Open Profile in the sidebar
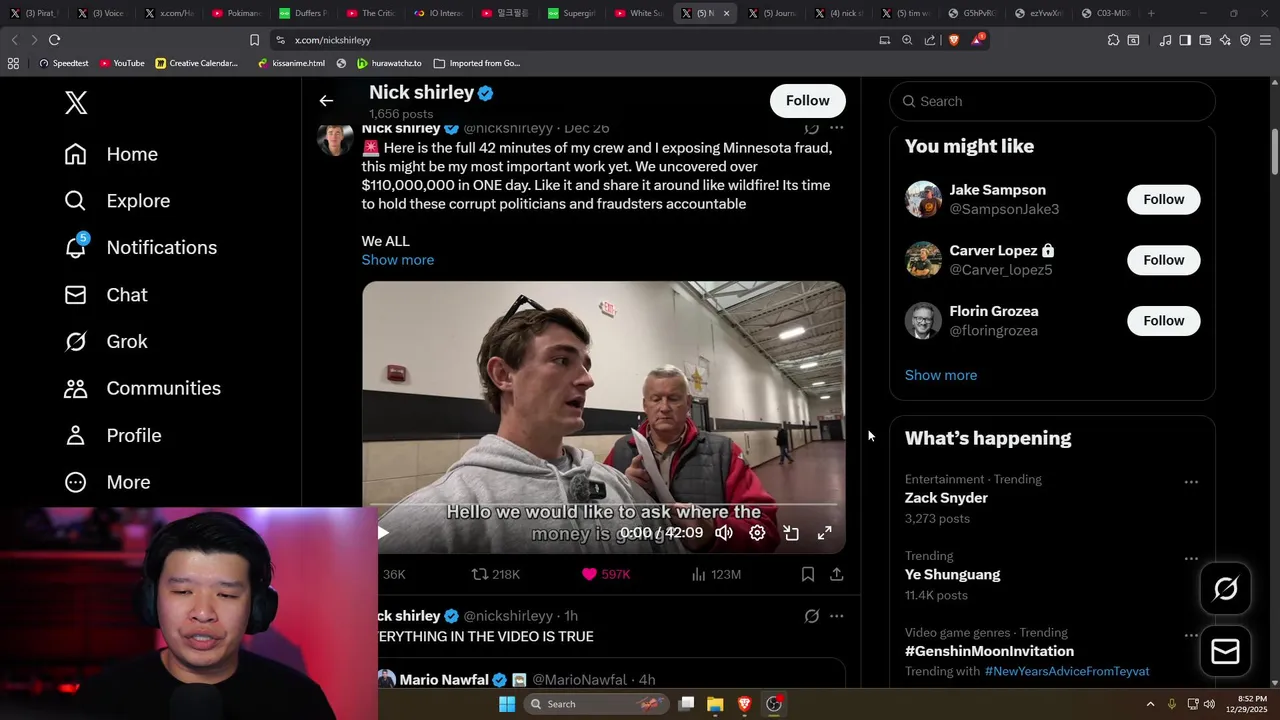Viewport: 1280px width, 720px height. pos(112,435)
